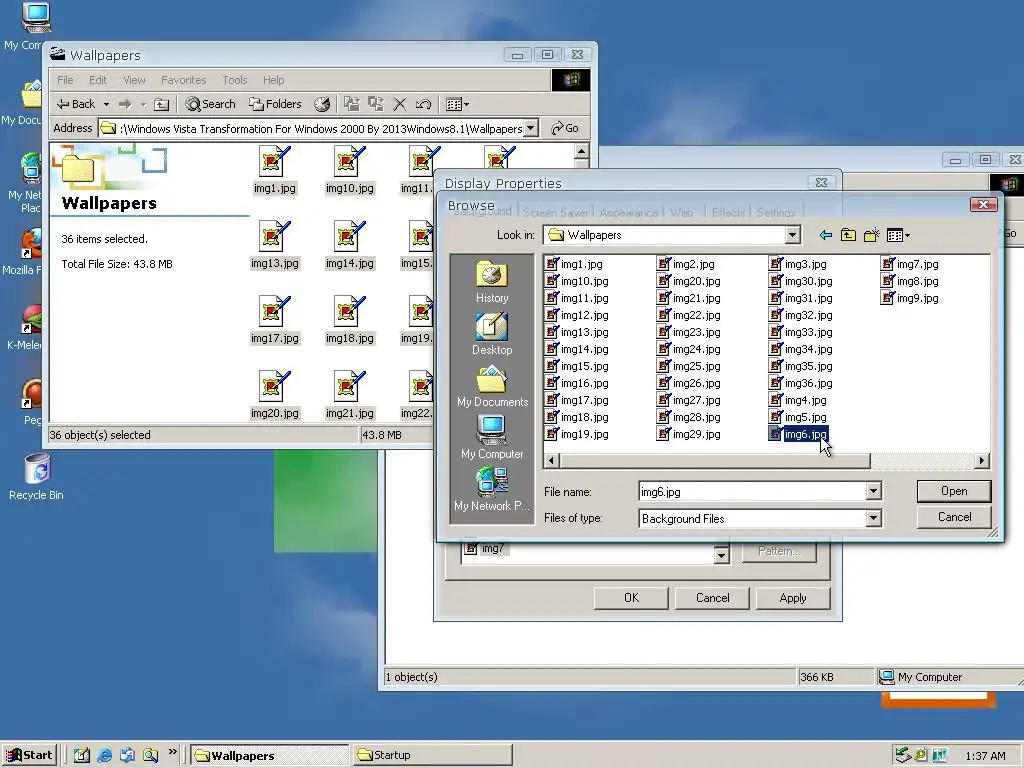Select My Computer in Browse sidebar
The image size is (1024, 768).
[x=492, y=438]
